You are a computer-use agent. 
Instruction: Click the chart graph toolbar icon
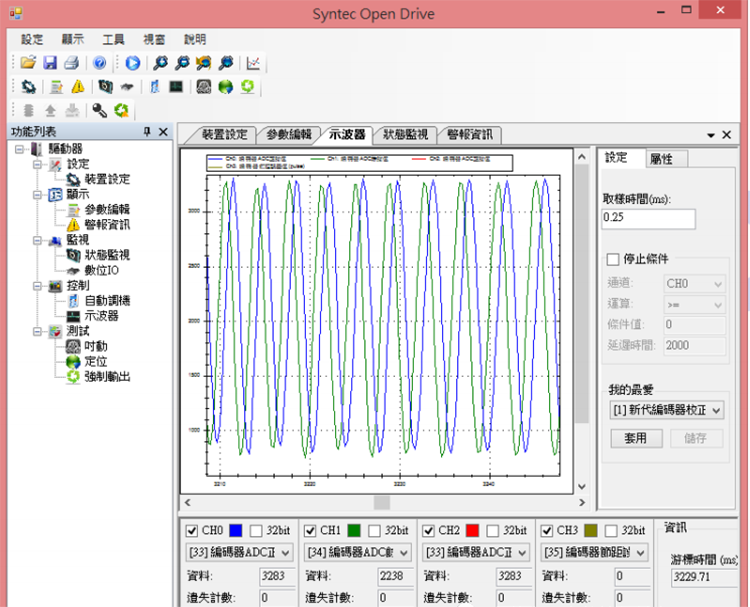(x=253, y=63)
